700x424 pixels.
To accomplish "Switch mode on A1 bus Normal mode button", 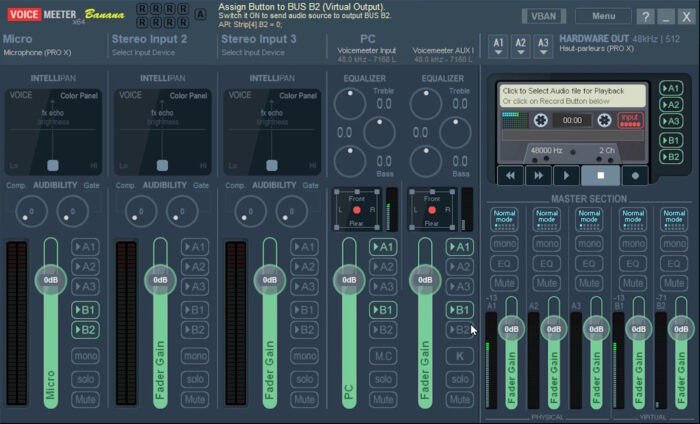I will point(504,219).
